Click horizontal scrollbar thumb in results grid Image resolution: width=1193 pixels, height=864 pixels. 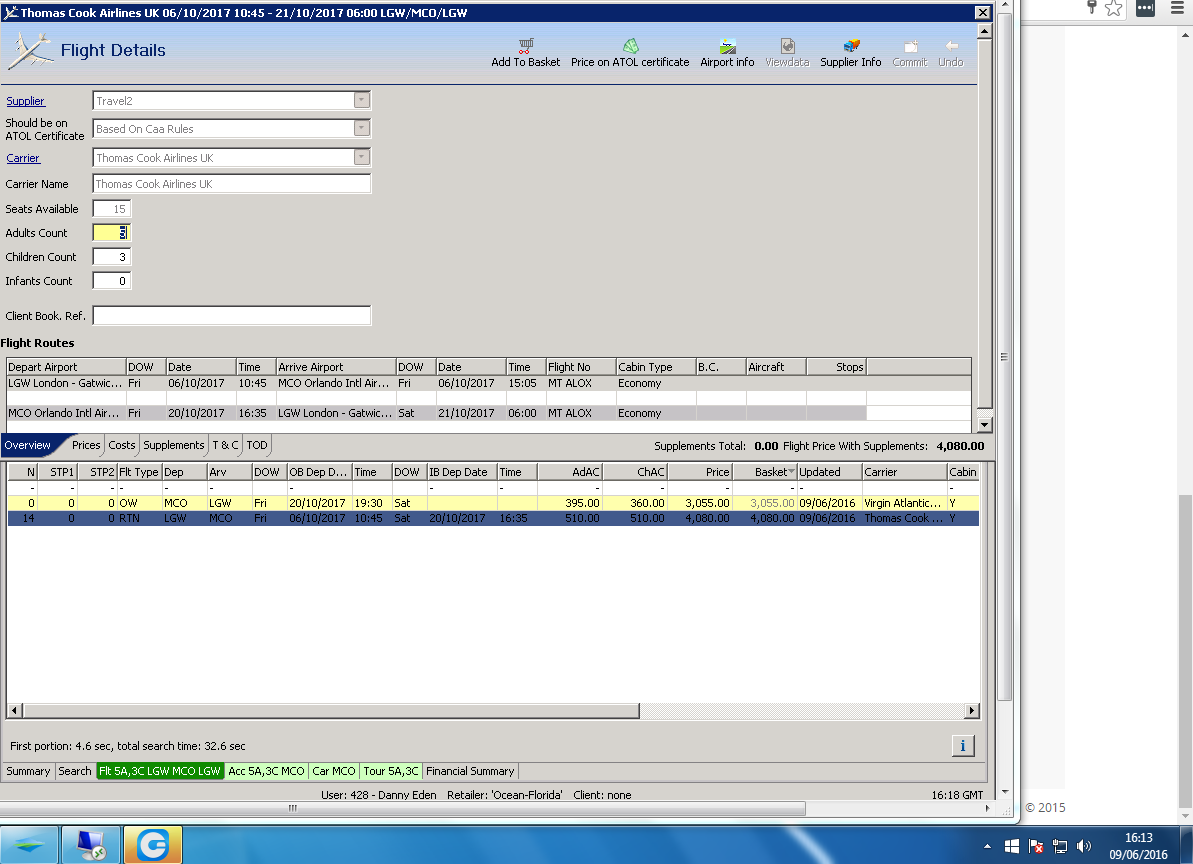click(x=331, y=710)
